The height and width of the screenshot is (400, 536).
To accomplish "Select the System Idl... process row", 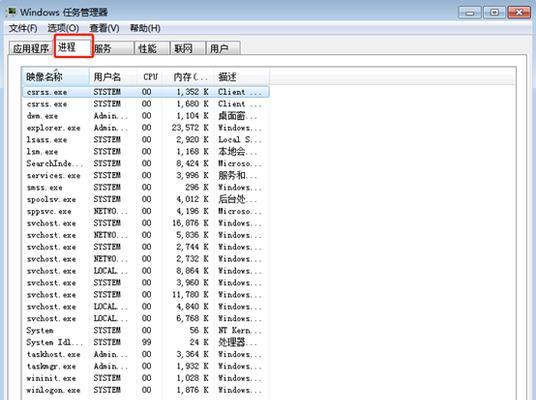I will (x=146, y=342).
